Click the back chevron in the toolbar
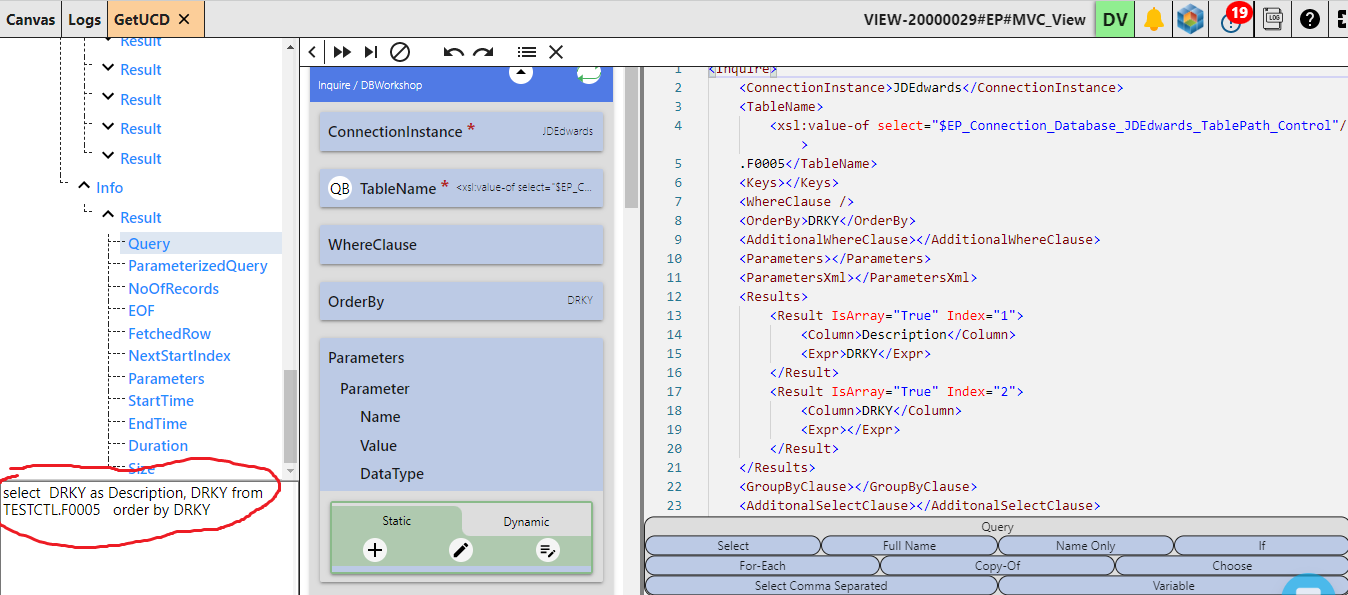The height and width of the screenshot is (595, 1348). [313, 52]
